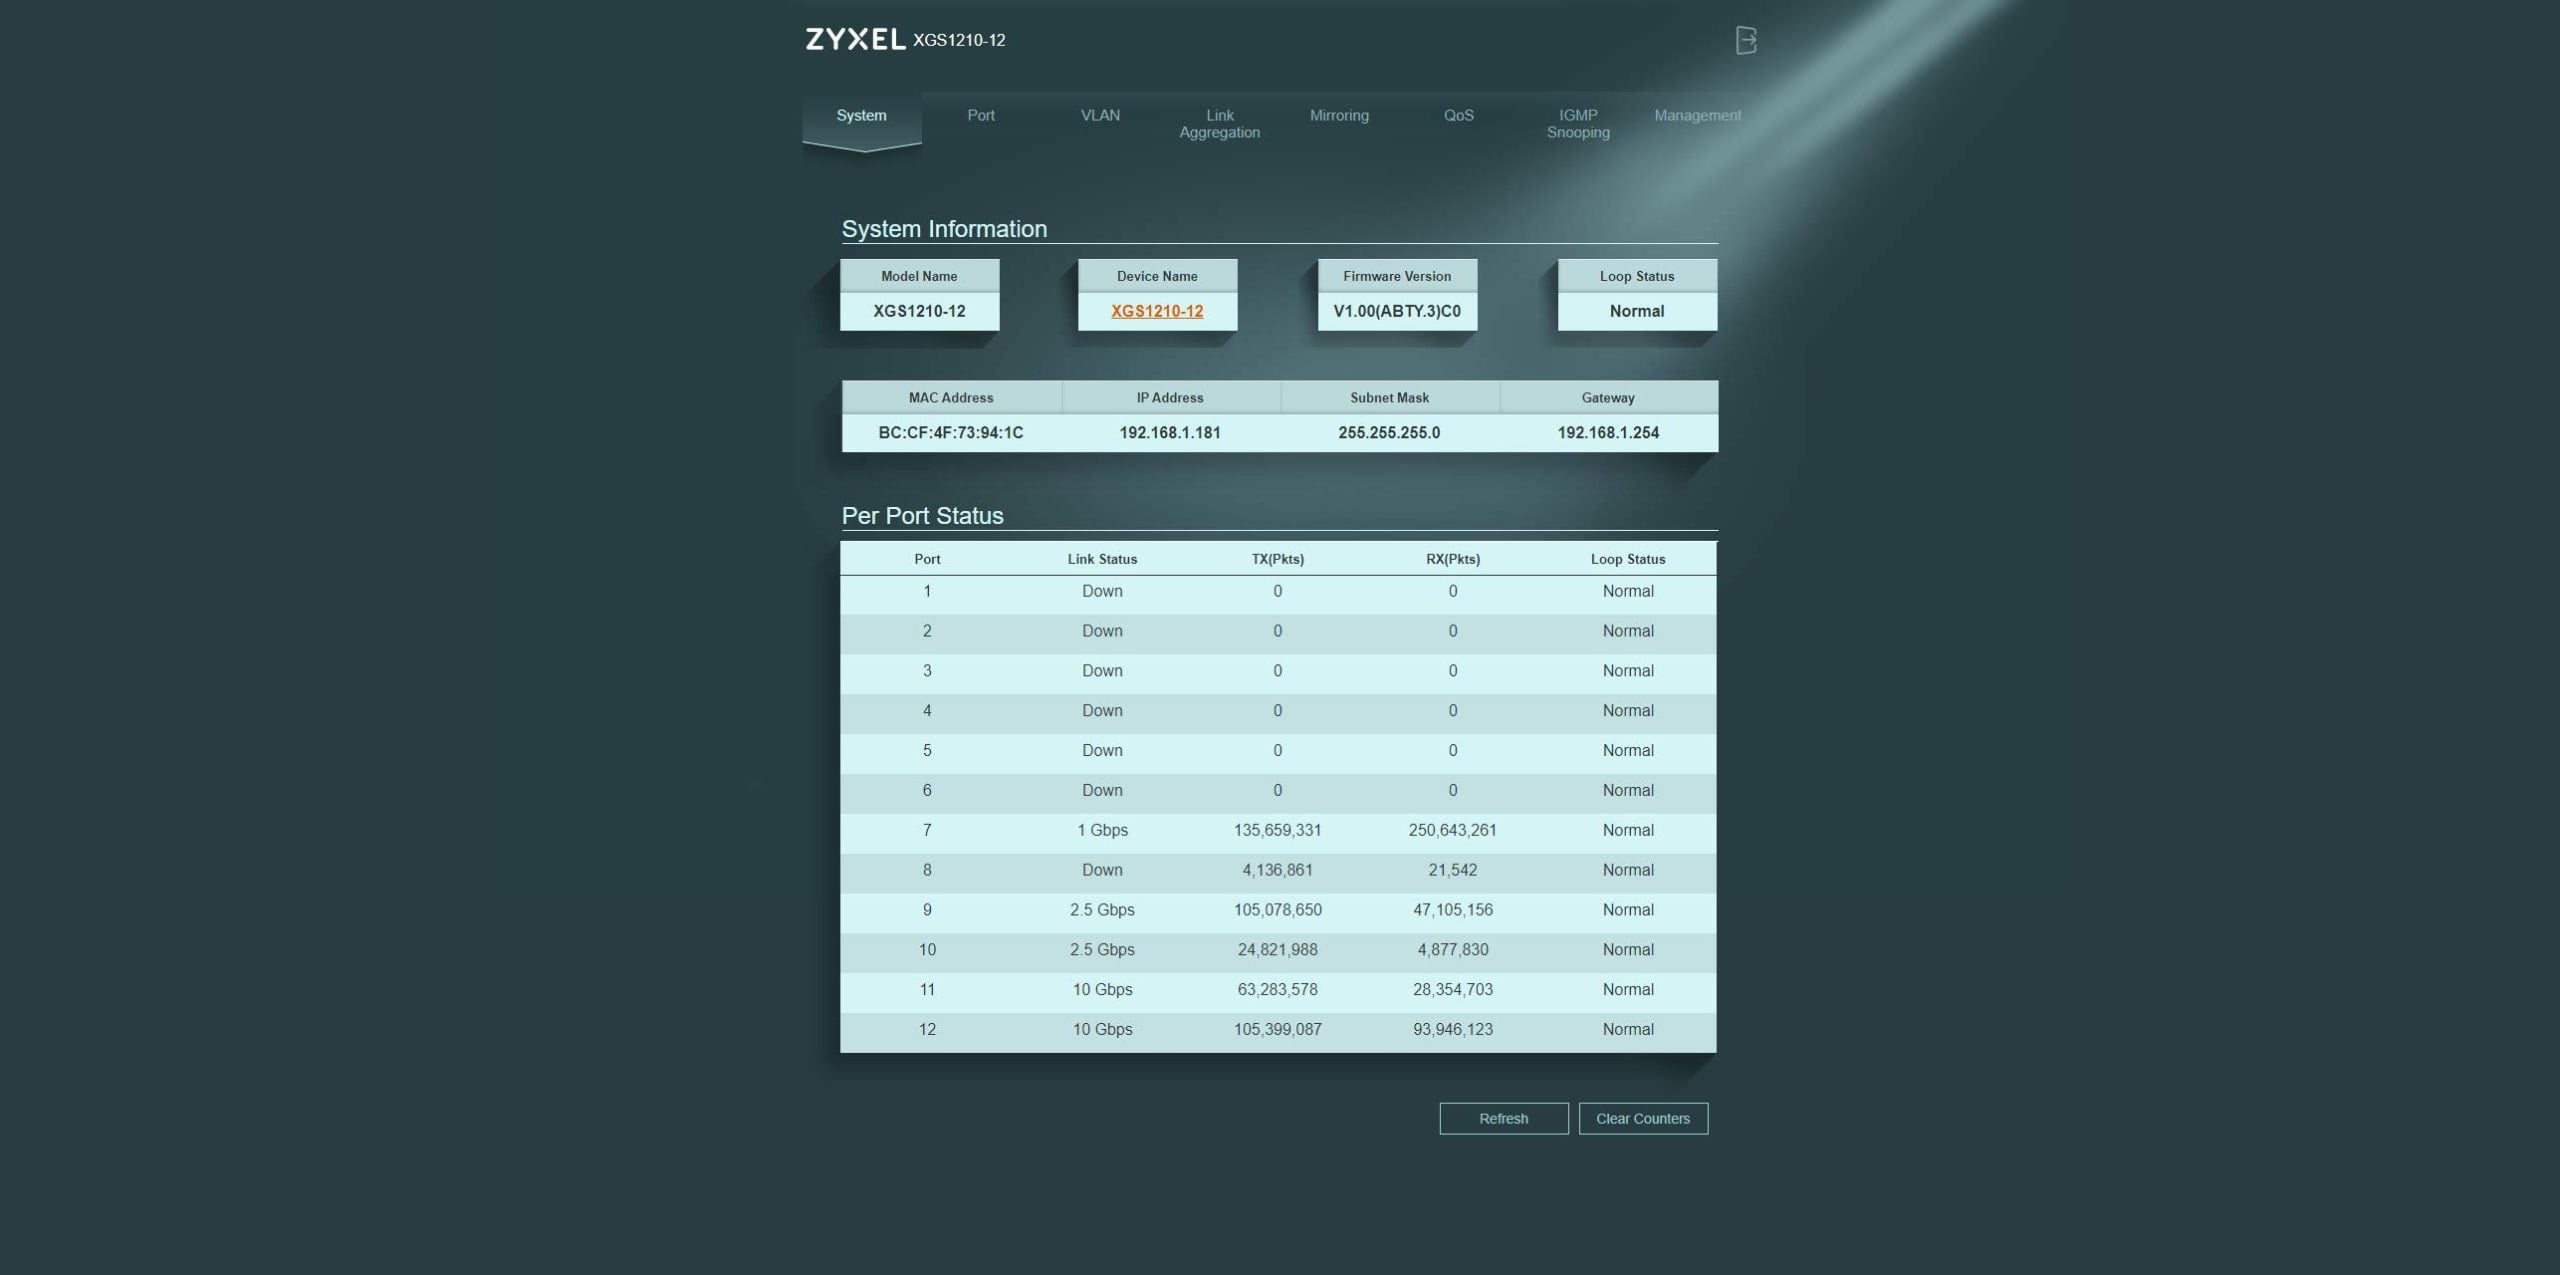Select the Mirroring tab
Viewport: 2560px width, 1275px height.
pos(1339,116)
